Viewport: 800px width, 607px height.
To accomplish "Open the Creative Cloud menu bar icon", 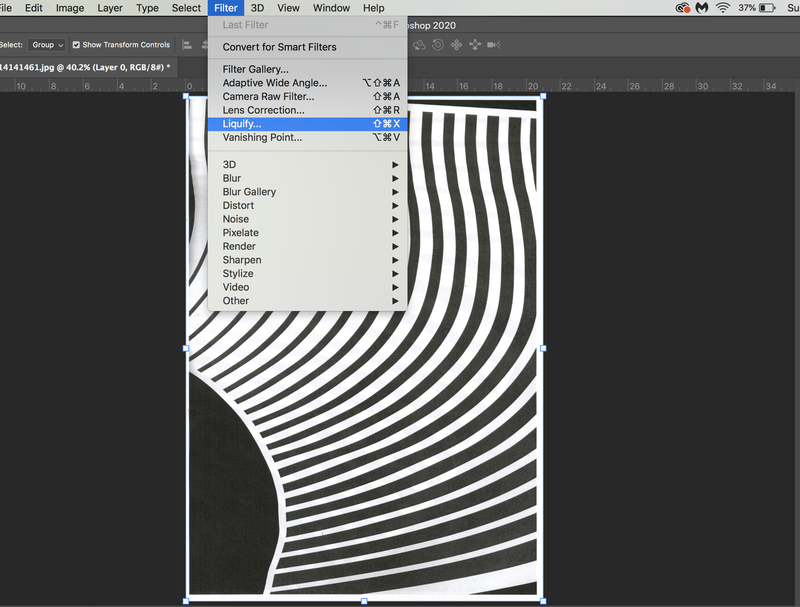I will tap(683, 8).
